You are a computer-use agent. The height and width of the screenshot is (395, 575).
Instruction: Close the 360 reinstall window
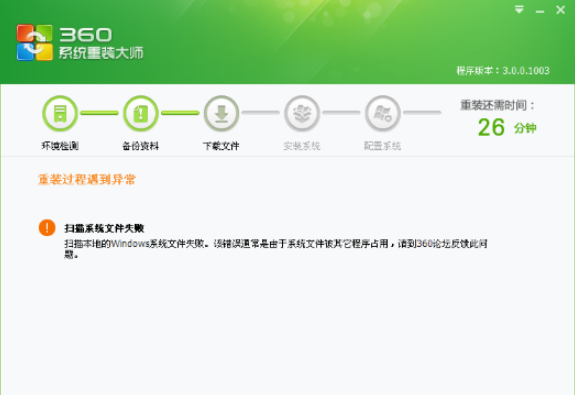click(560, 10)
